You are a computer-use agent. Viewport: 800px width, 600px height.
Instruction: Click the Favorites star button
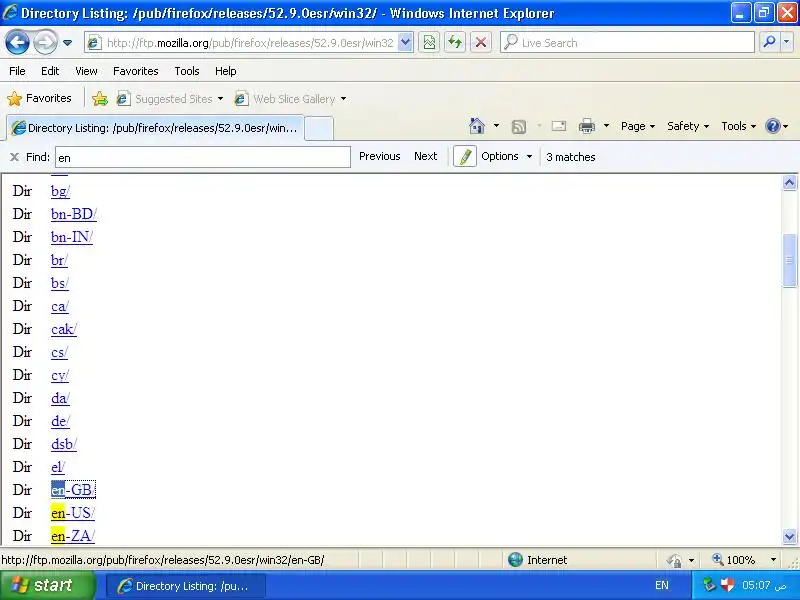pos(40,98)
